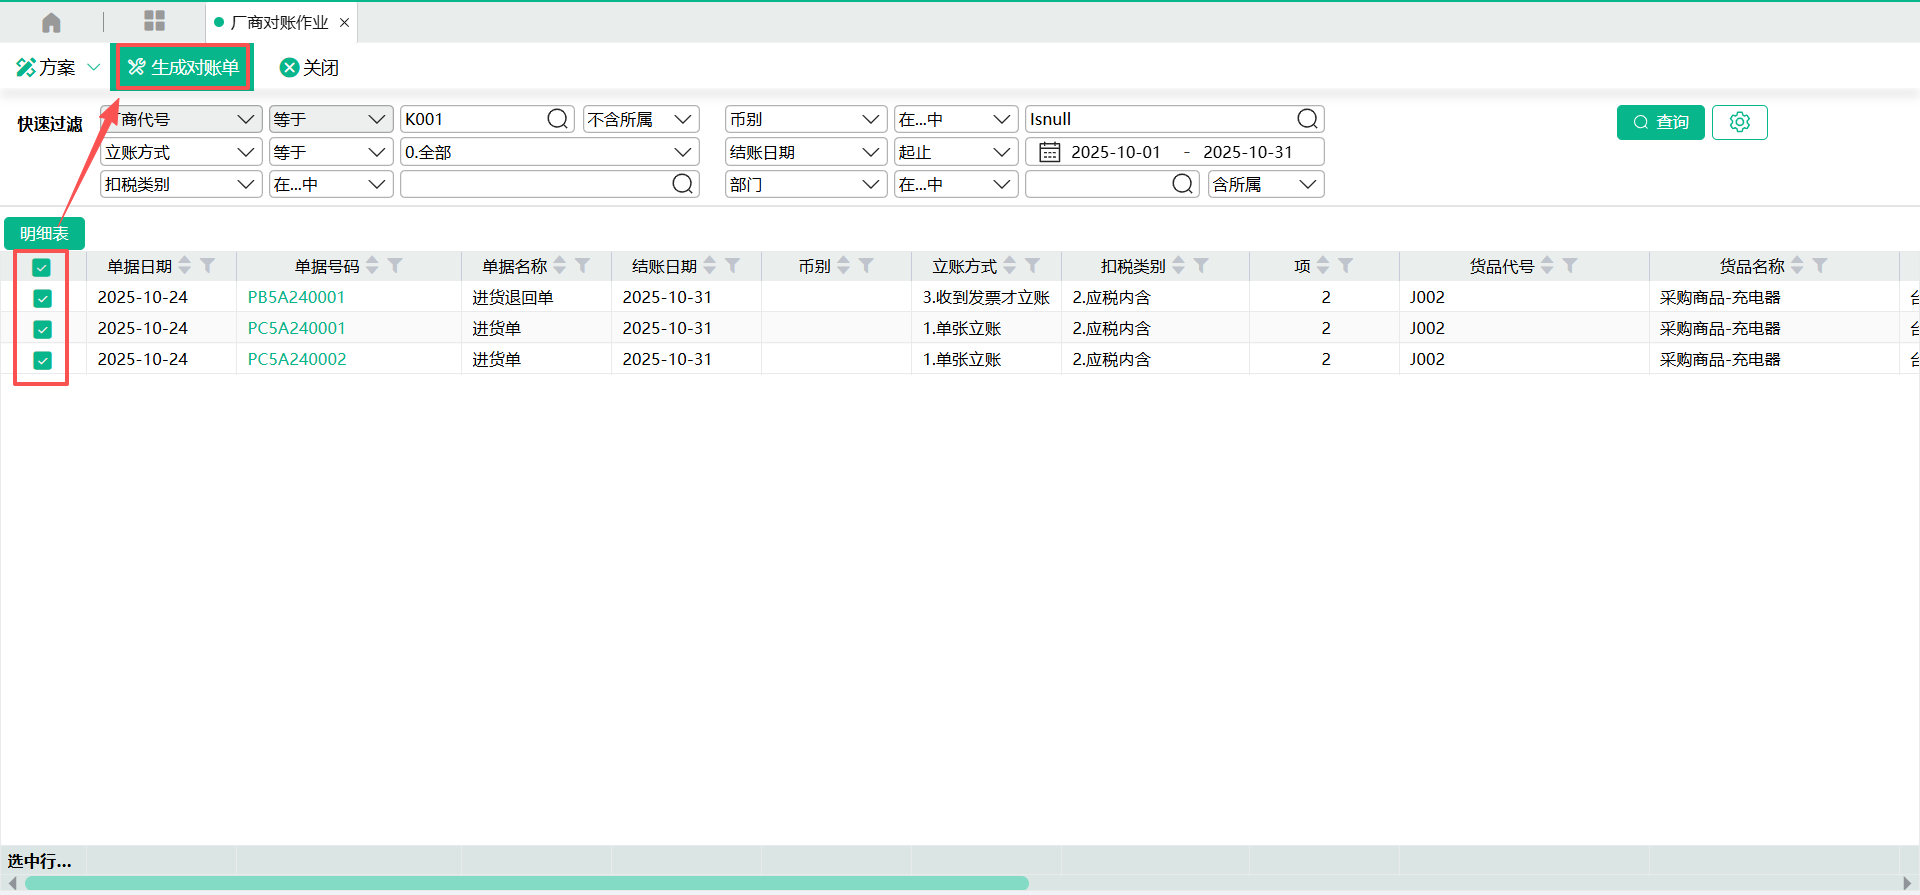The width and height of the screenshot is (1920, 895).
Task: Open the calendar icon for 结账日期 range
Action: pos(1049,152)
